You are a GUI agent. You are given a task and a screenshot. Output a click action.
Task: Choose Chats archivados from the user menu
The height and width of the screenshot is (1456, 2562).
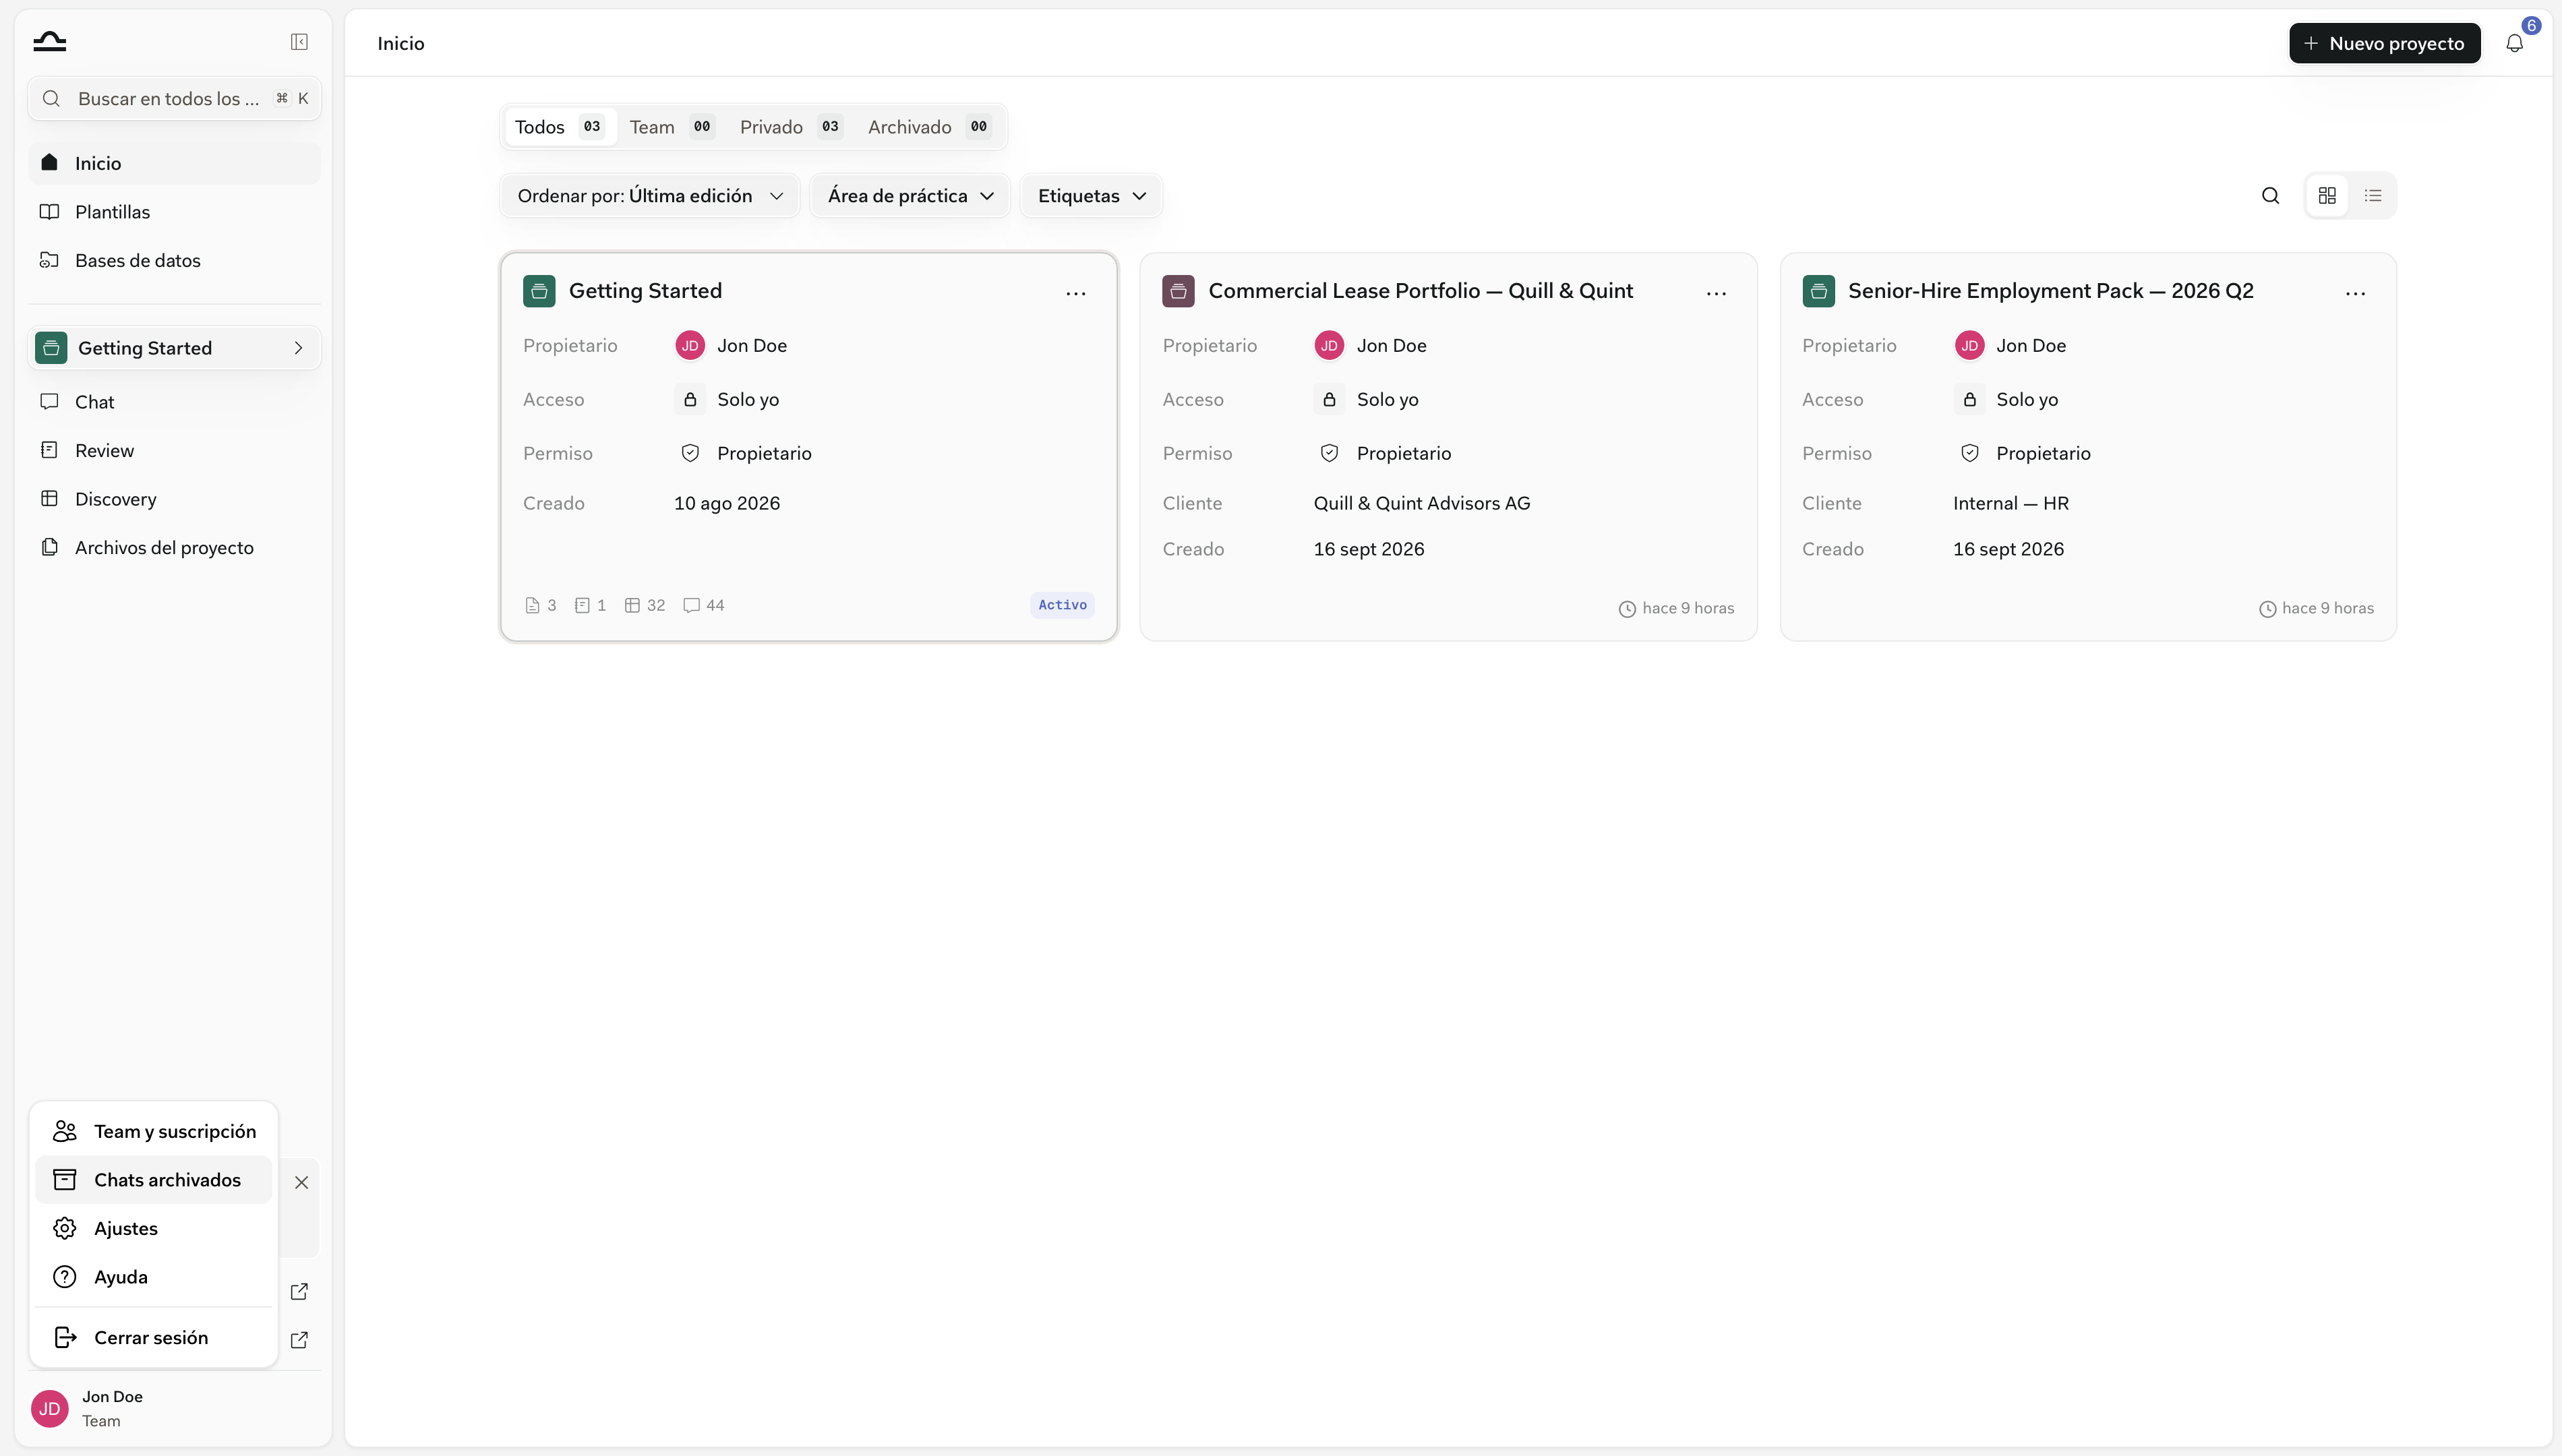pyautogui.click(x=153, y=1180)
